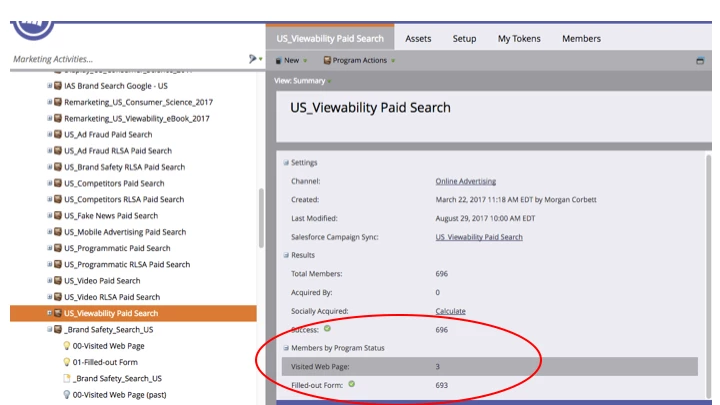The width and height of the screenshot is (720, 405).
Task: Click Calculate for Socially Acquired
Action: pyautogui.click(x=450, y=311)
